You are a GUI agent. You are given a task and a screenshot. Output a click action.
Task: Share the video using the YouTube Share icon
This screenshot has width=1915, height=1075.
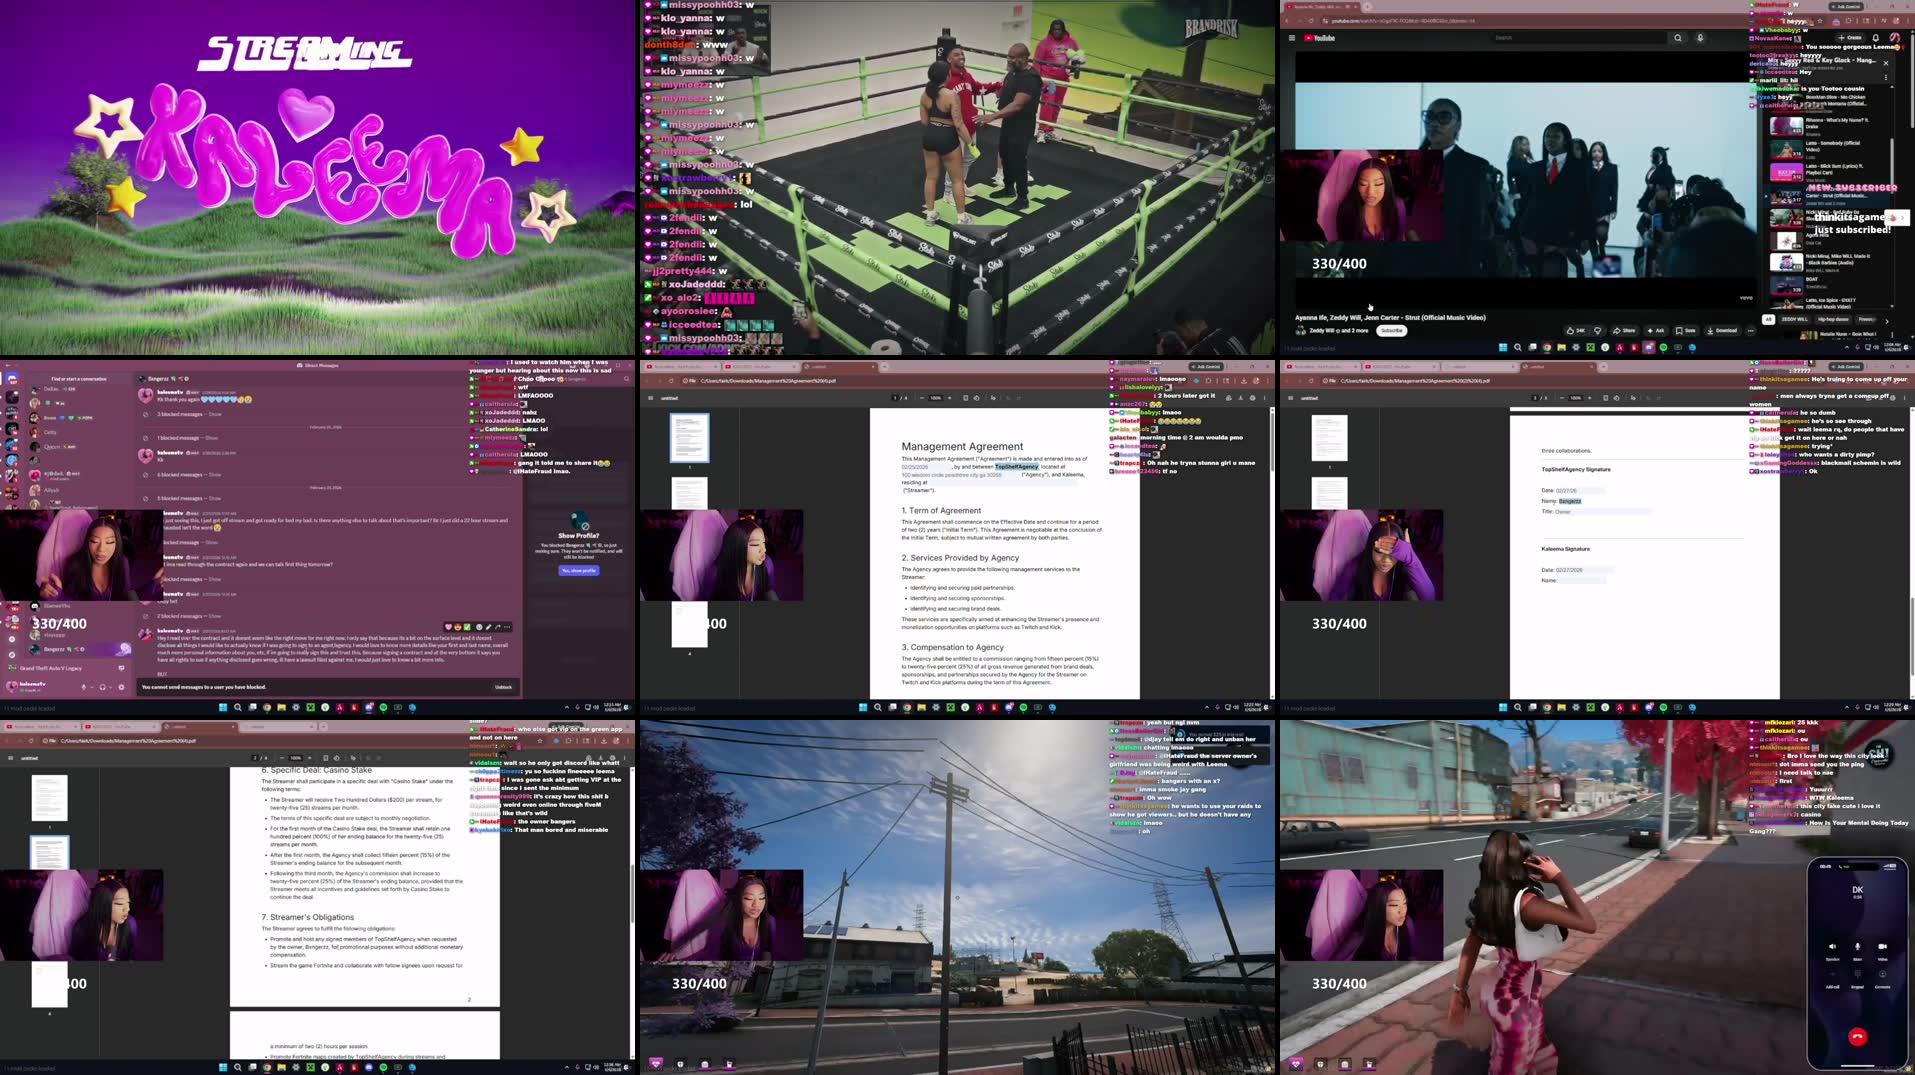[x=1626, y=330]
